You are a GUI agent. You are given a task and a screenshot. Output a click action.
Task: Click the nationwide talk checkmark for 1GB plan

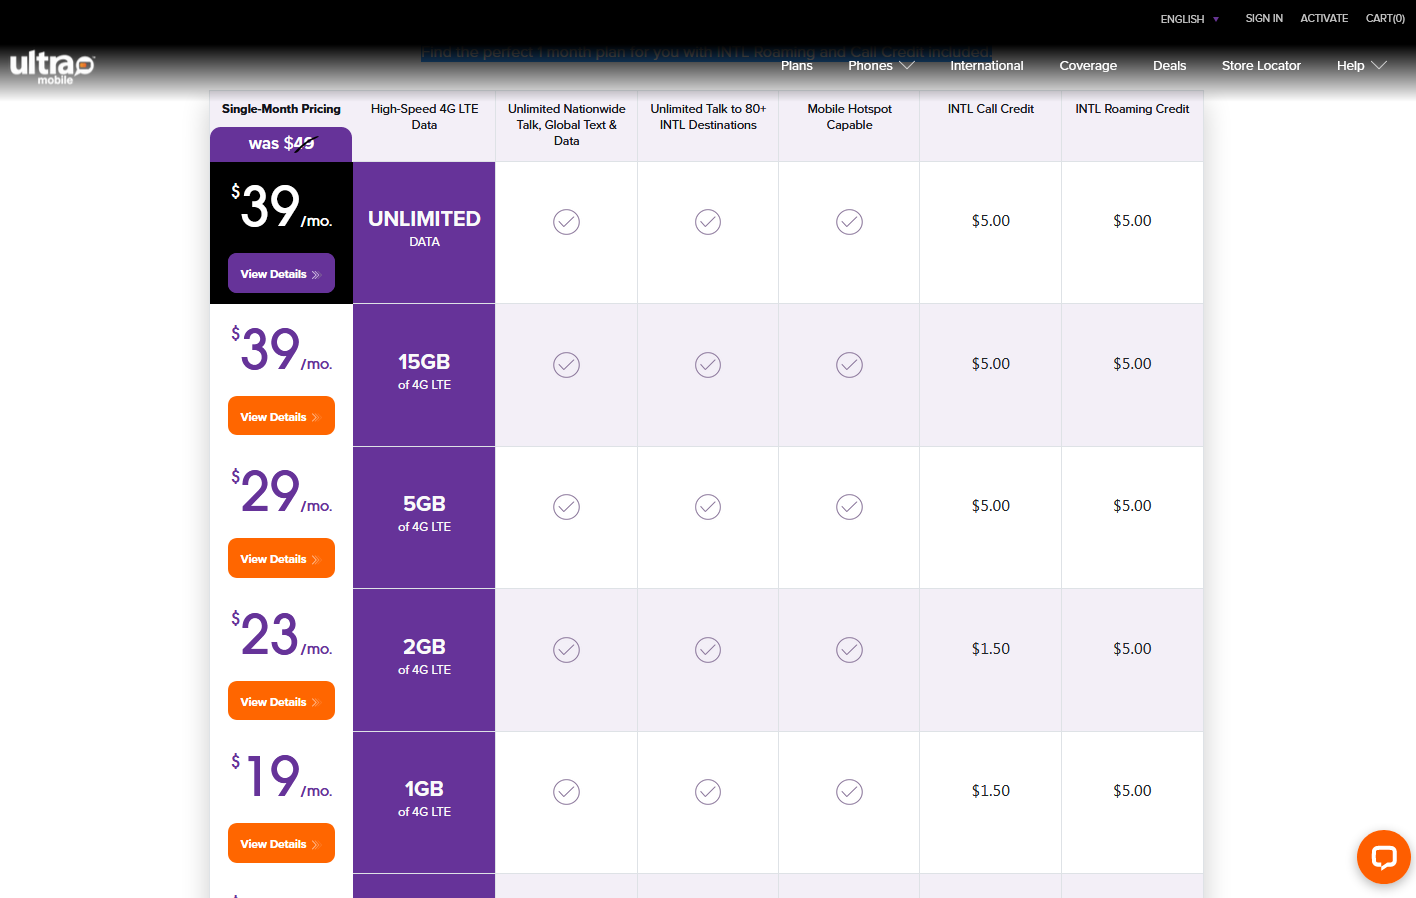[x=566, y=792]
